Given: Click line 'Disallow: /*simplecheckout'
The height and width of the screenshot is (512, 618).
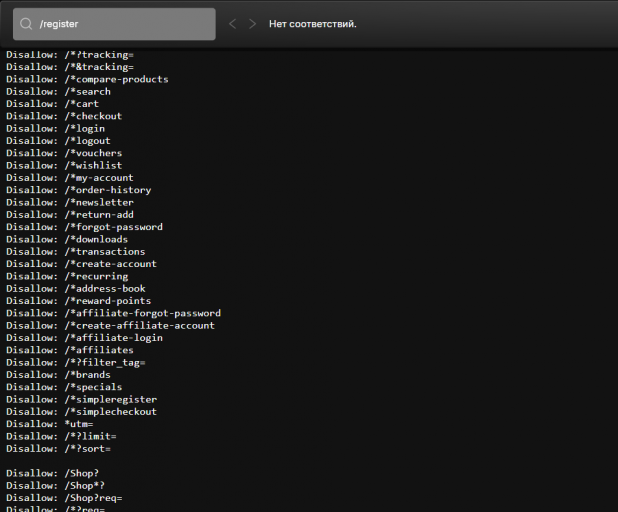Looking at the screenshot, I should (x=82, y=411).
